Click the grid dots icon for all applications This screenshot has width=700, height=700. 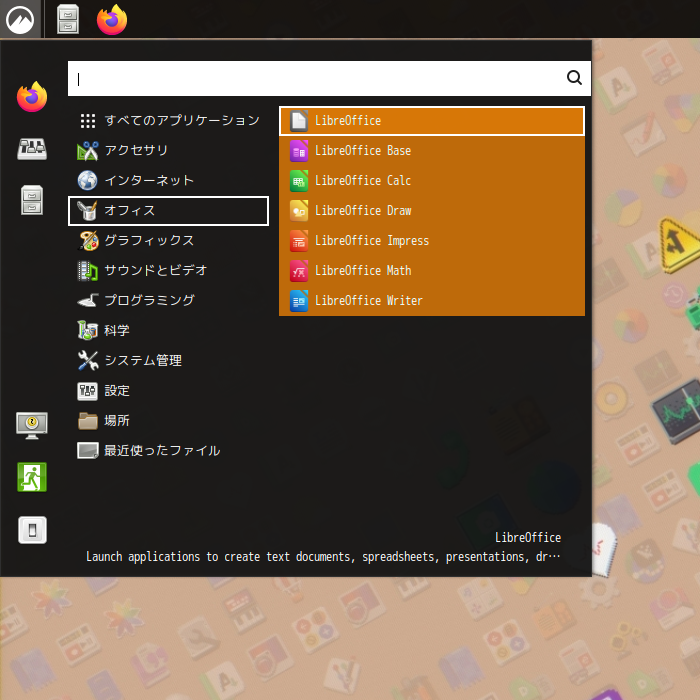pyautogui.click(x=88, y=121)
